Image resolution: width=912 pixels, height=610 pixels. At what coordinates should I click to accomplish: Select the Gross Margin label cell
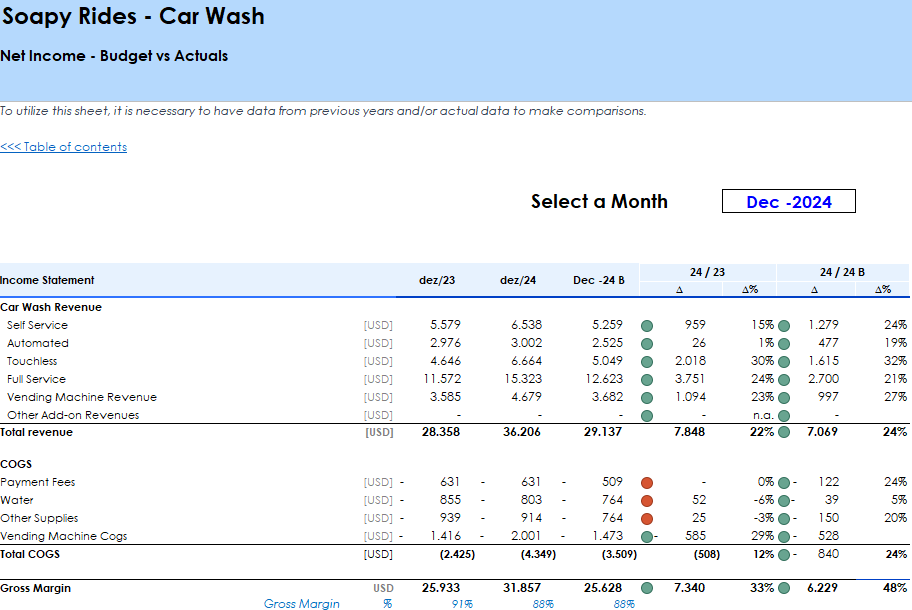(x=36, y=589)
